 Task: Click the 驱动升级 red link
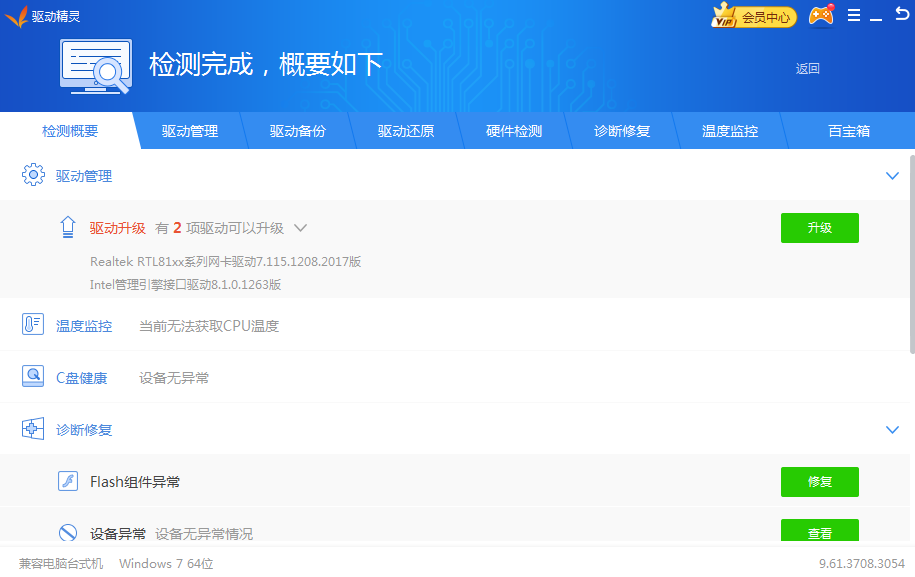[117, 228]
